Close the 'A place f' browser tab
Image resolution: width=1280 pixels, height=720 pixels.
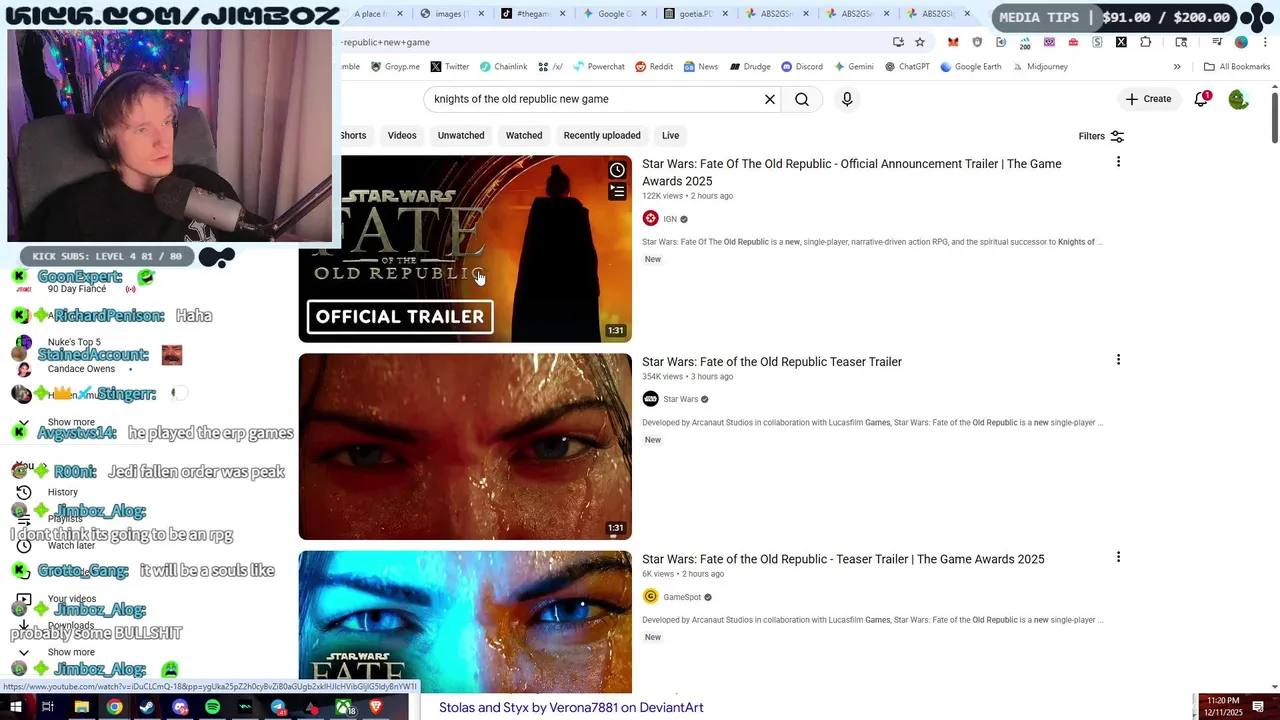pyautogui.click(x=400, y=14)
